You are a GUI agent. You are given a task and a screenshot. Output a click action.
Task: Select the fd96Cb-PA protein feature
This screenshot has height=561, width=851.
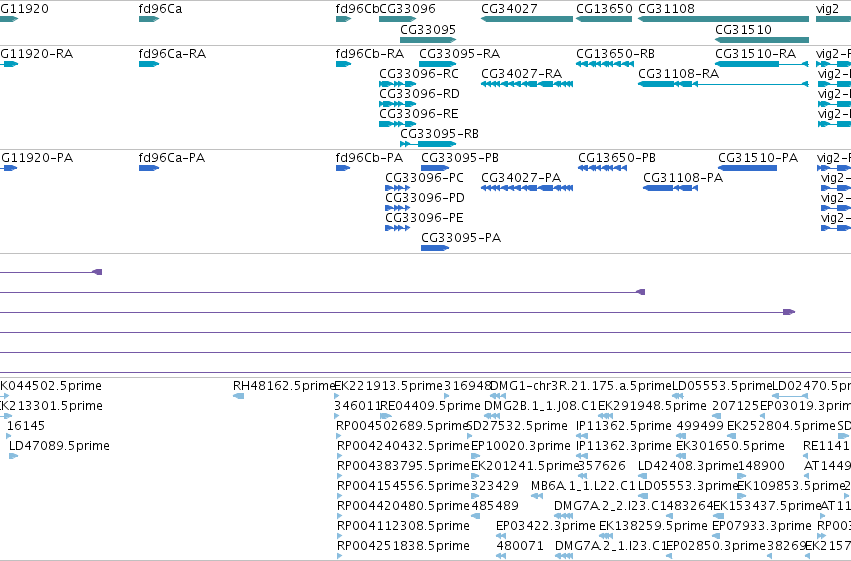point(343,168)
